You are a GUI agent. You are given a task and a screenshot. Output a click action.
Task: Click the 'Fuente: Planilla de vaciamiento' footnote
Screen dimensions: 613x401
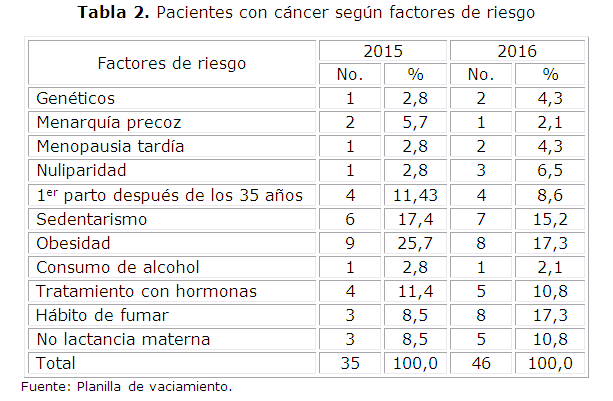pyautogui.click(x=125, y=386)
